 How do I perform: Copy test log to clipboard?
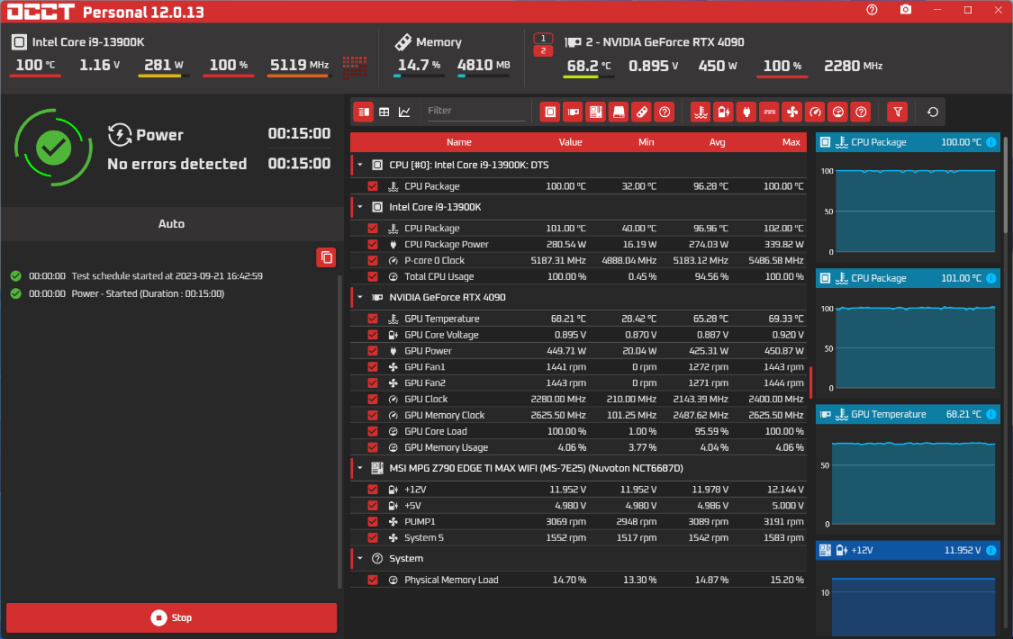point(326,257)
